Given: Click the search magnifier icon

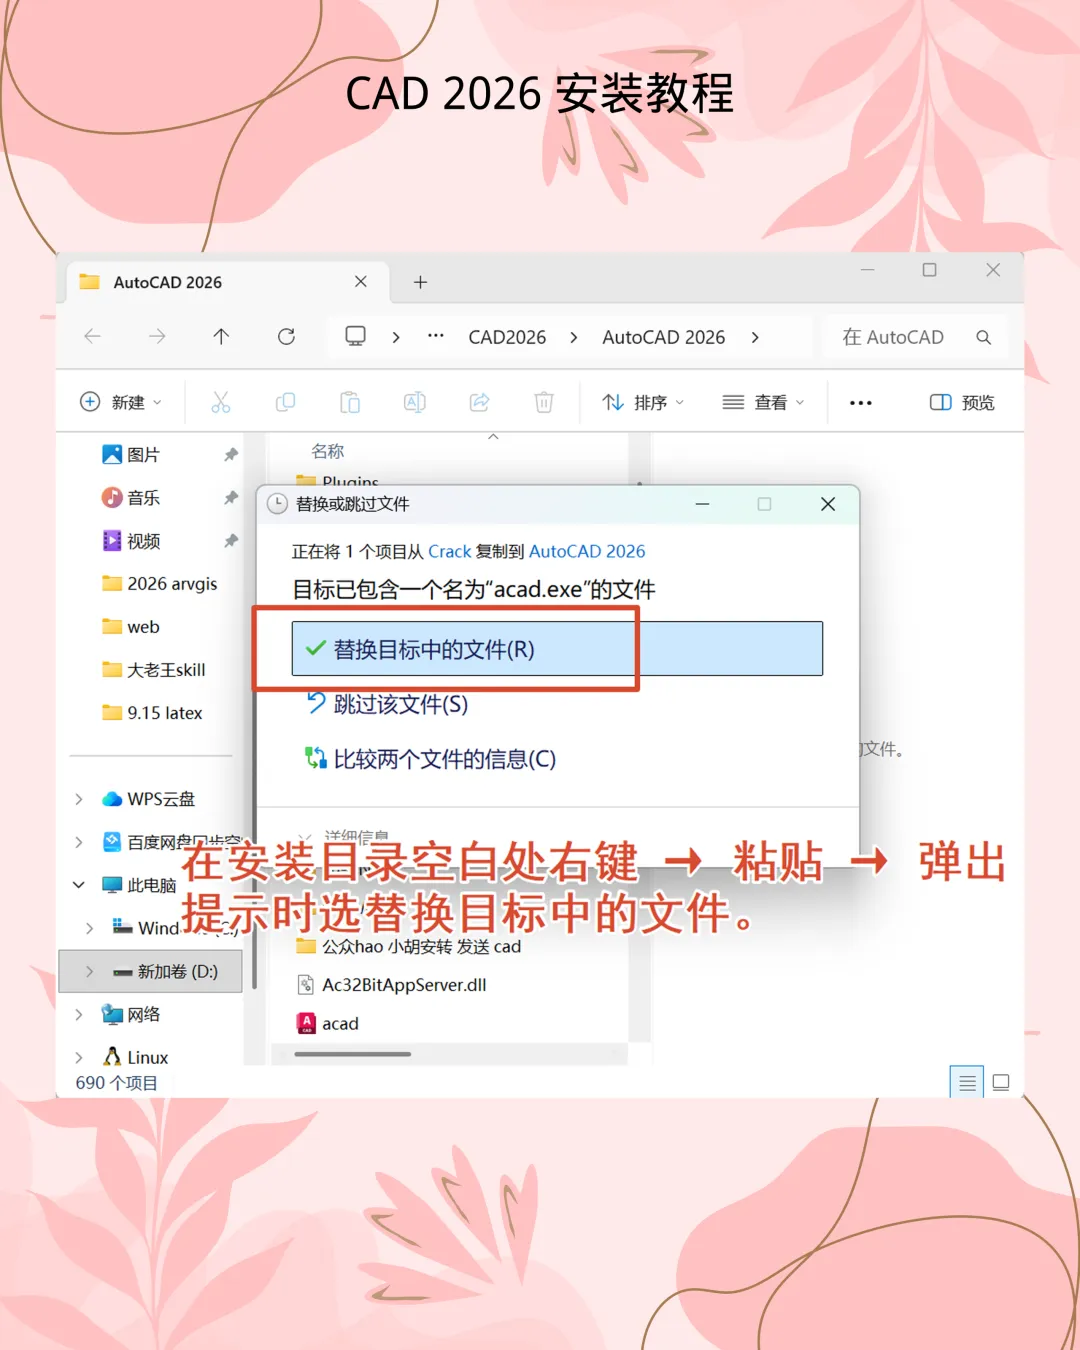Looking at the screenshot, I should [x=984, y=338].
